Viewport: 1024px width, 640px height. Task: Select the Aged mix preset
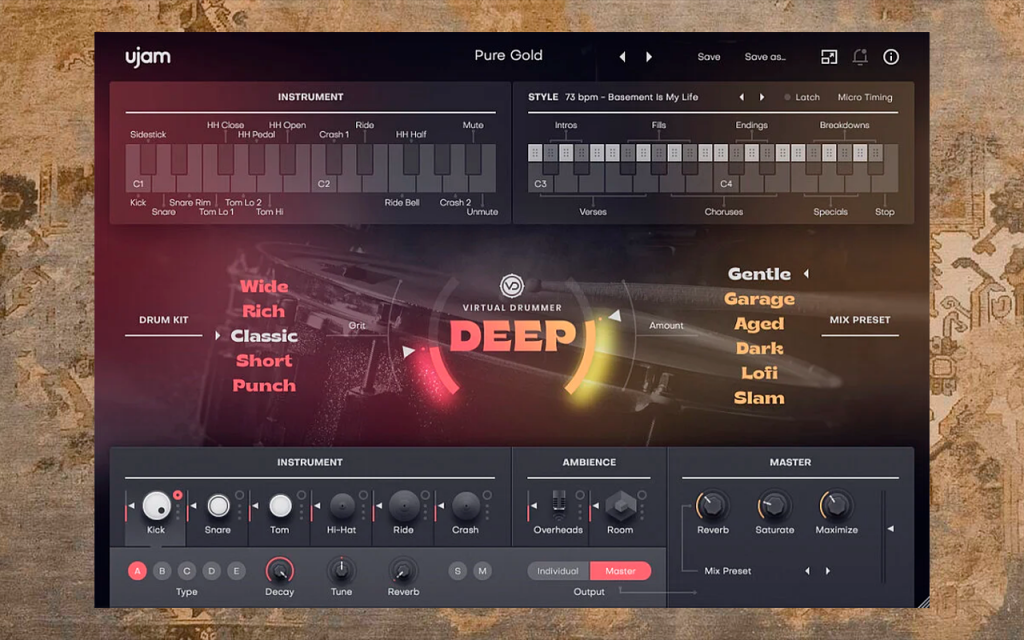point(760,323)
